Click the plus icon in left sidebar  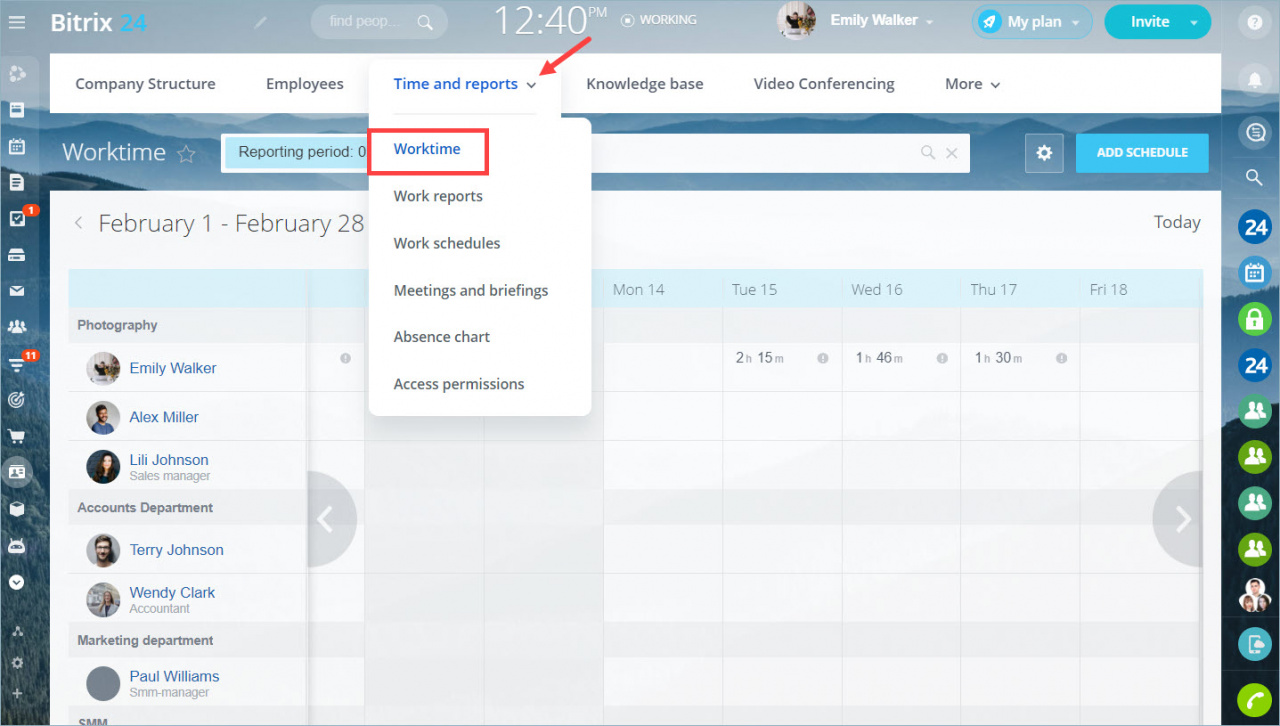click(x=16, y=693)
